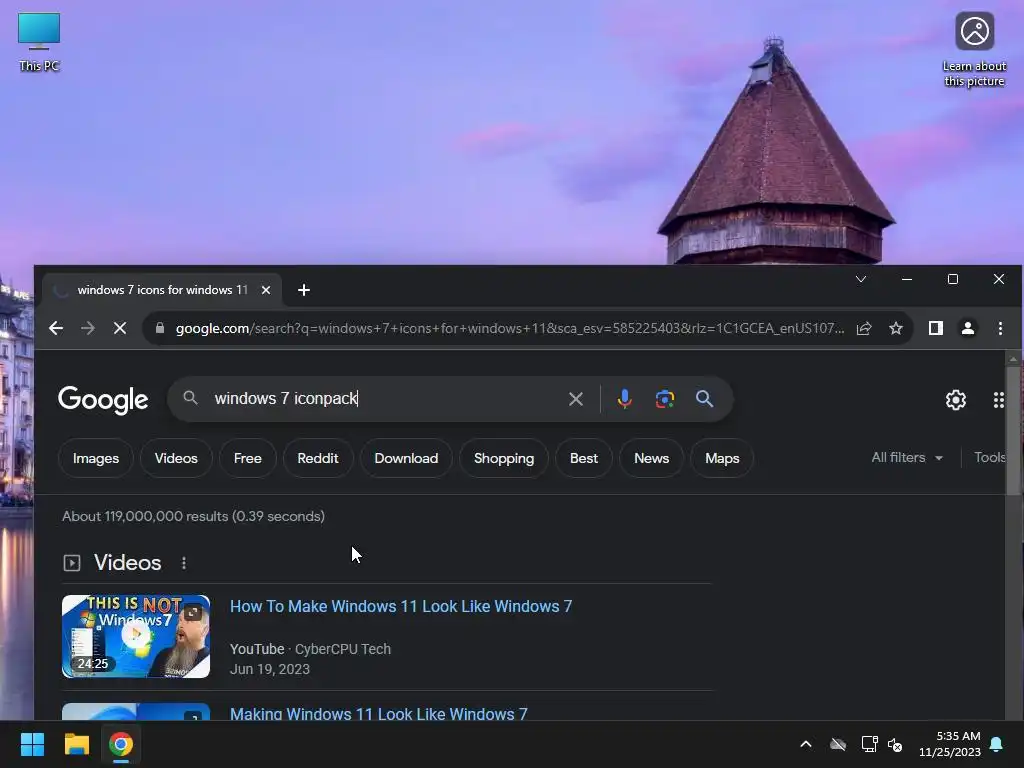This screenshot has height=768, width=1024.
Task: Start voice search with microphone
Action: click(624, 399)
